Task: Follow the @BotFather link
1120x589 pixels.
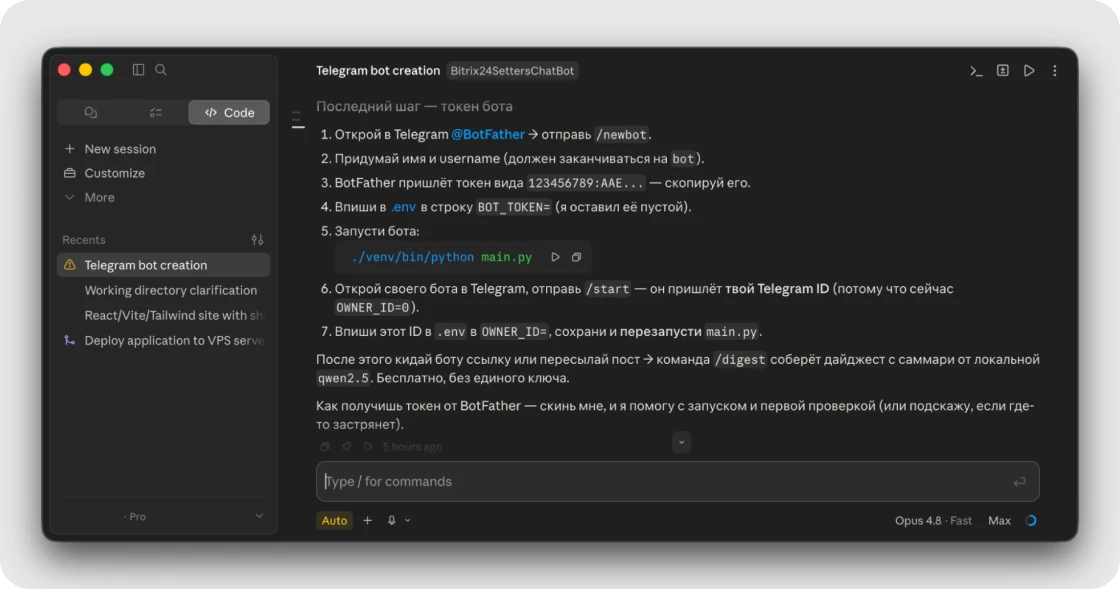Action: click(488, 134)
